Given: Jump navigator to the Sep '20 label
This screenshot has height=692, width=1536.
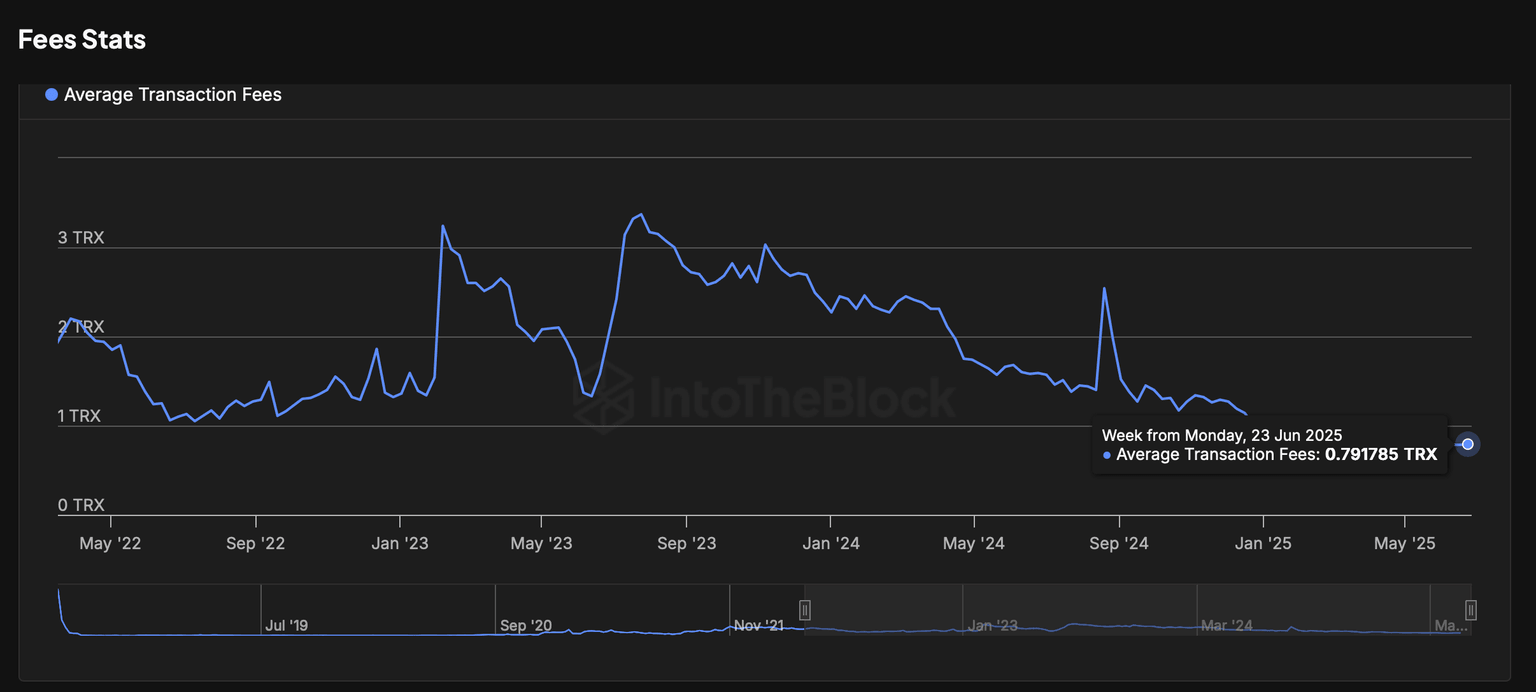Looking at the screenshot, I should point(526,626).
